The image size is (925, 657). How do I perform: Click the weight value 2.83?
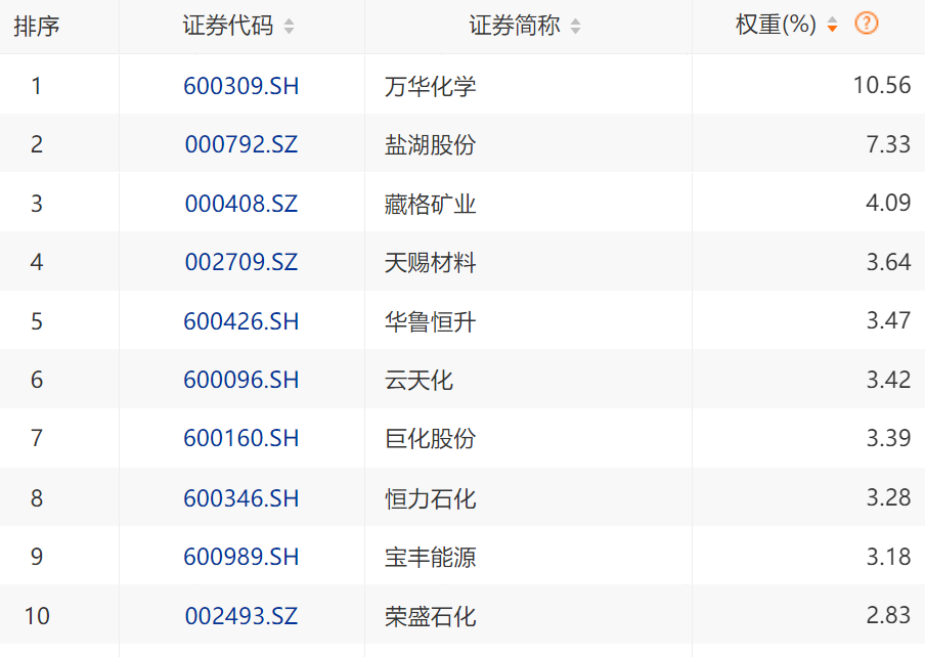click(x=888, y=615)
